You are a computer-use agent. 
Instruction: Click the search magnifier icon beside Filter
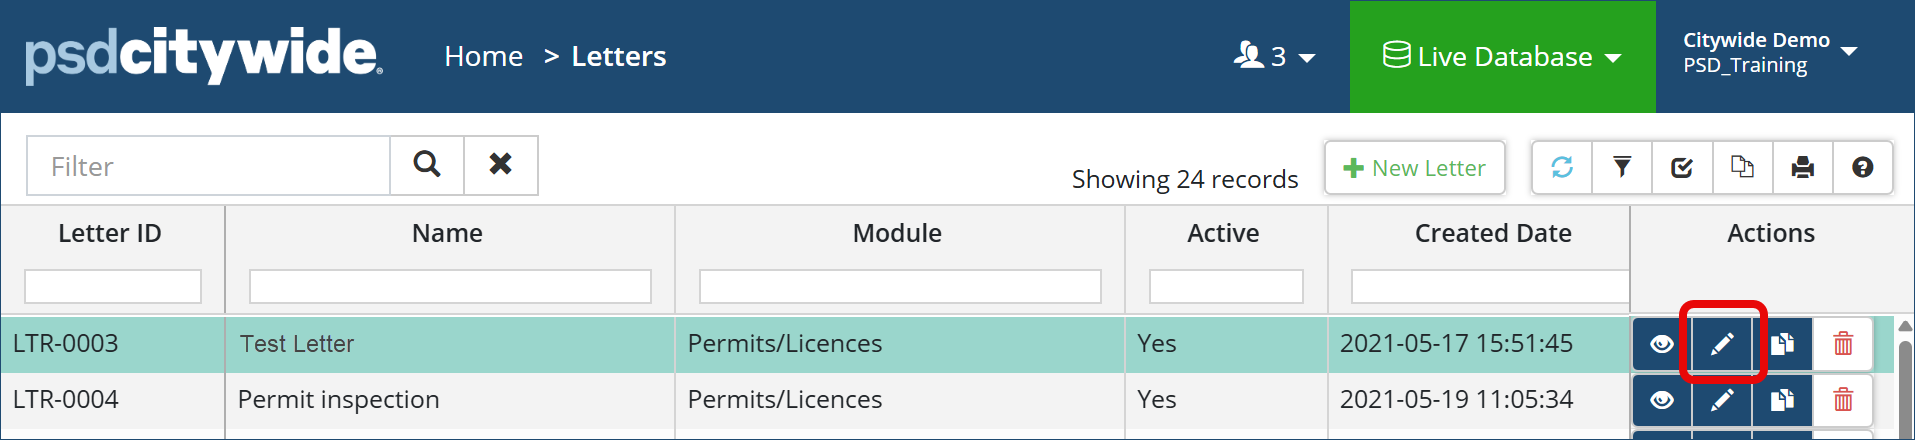(427, 165)
